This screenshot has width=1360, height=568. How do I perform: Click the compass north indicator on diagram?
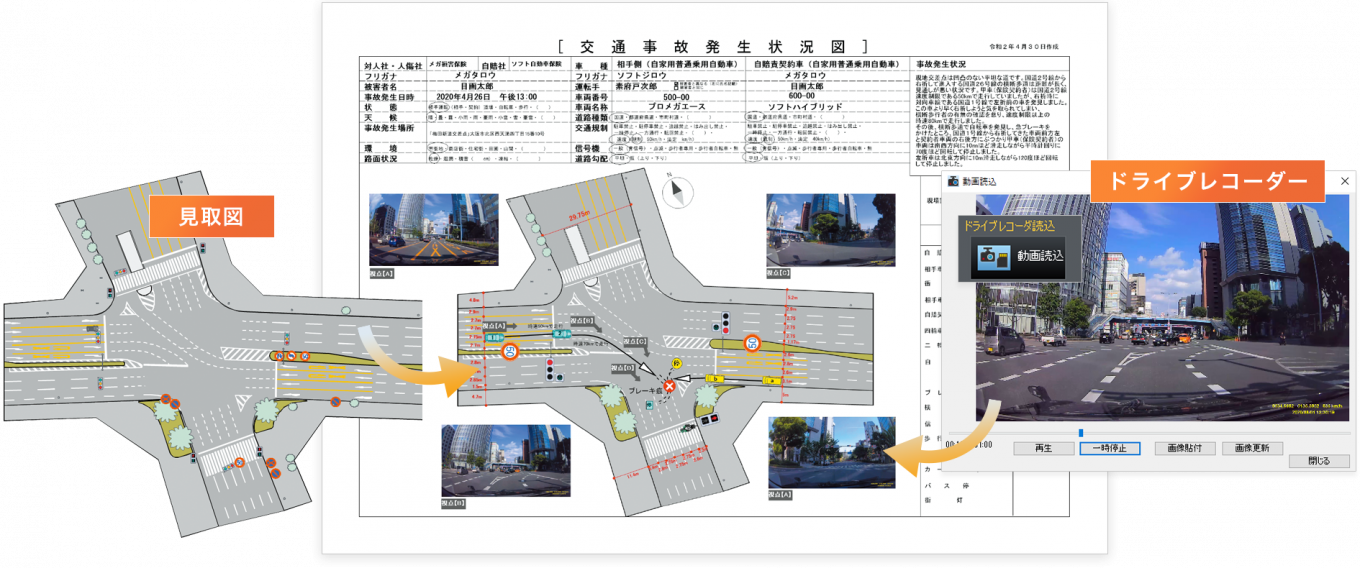tap(680, 189)
